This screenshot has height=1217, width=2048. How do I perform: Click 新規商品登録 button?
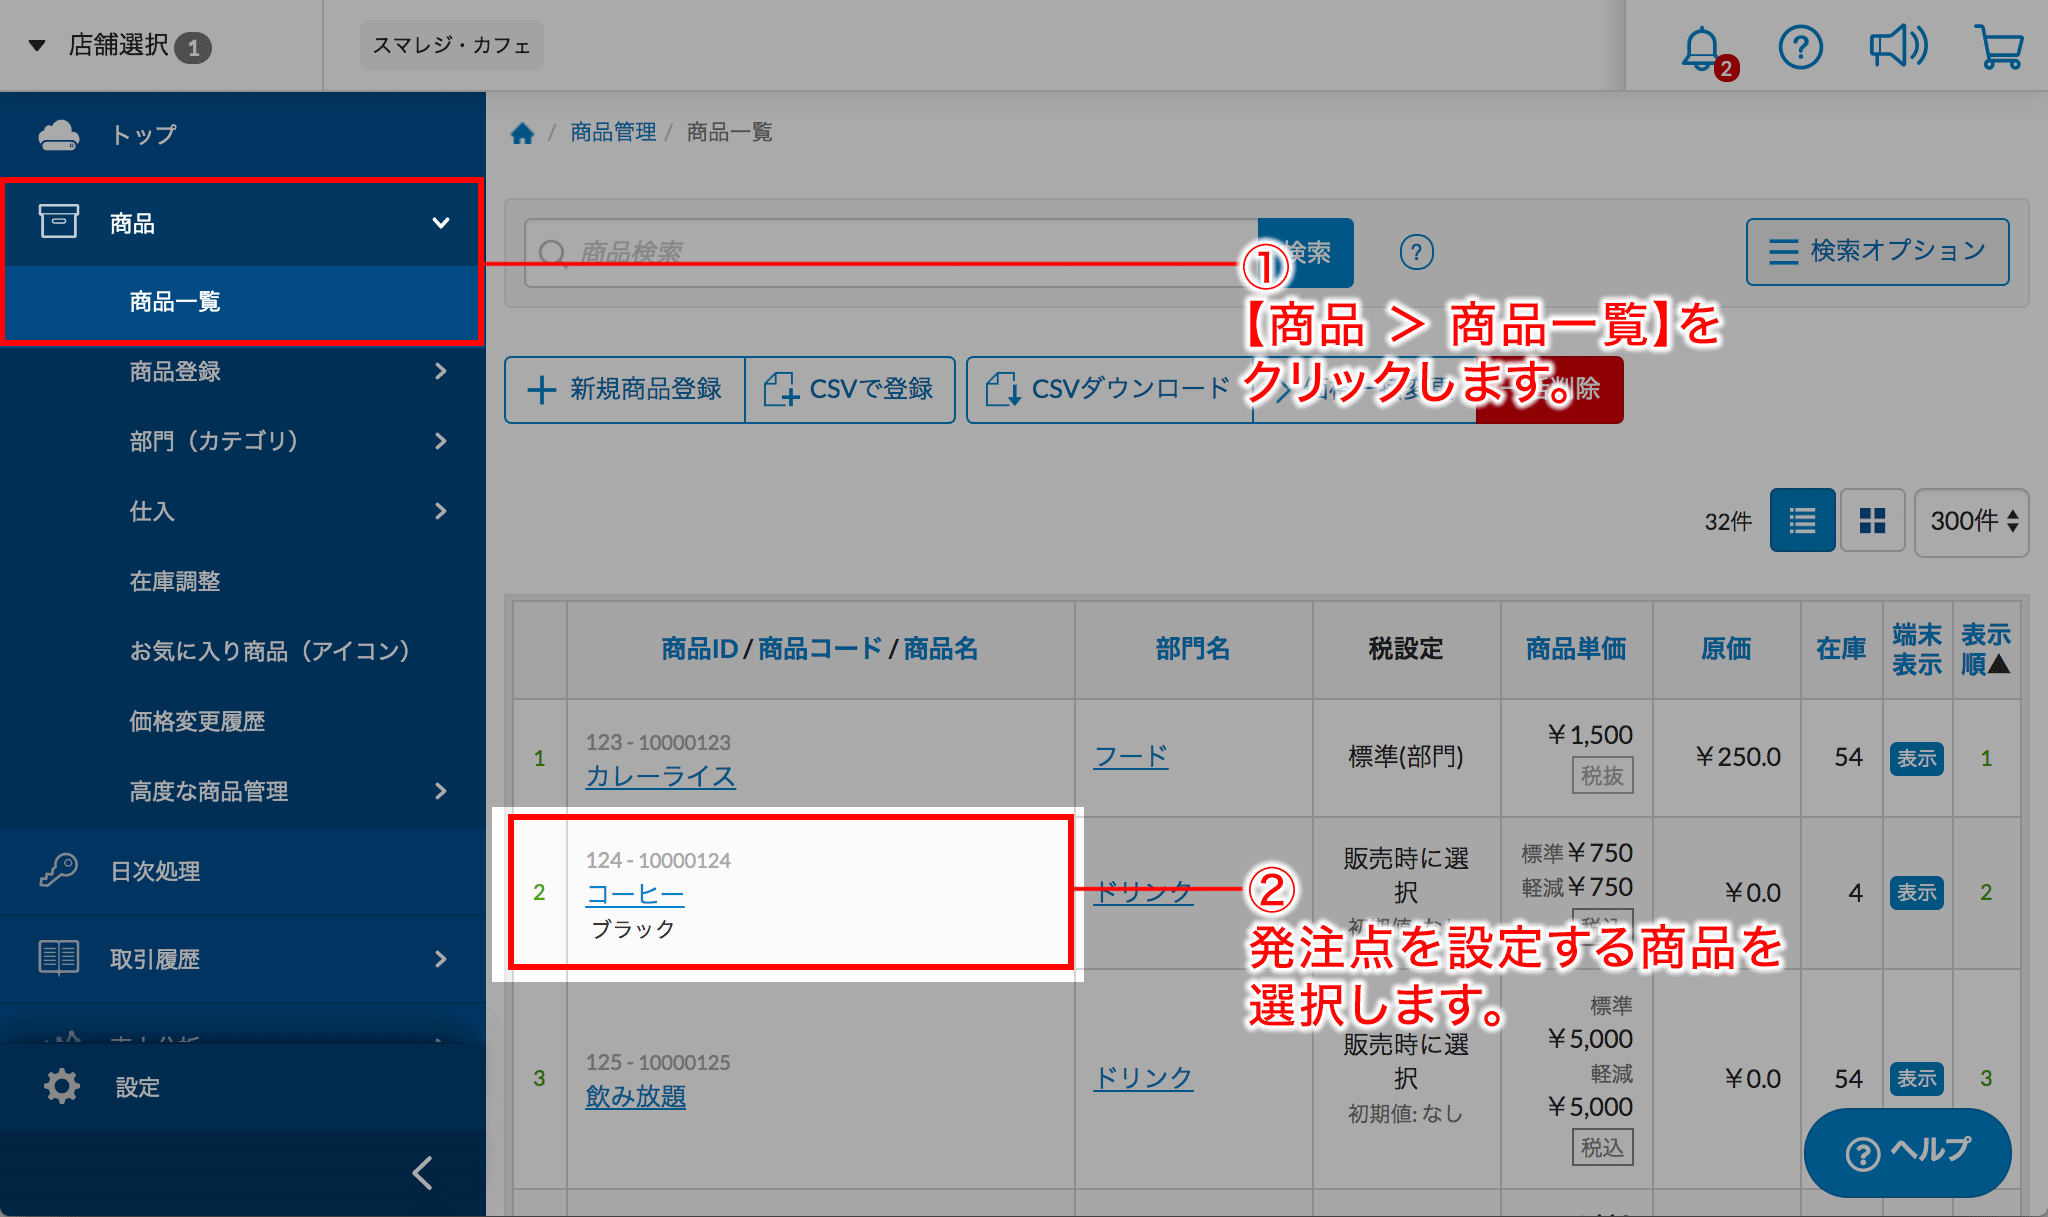(x=625, y=389)
